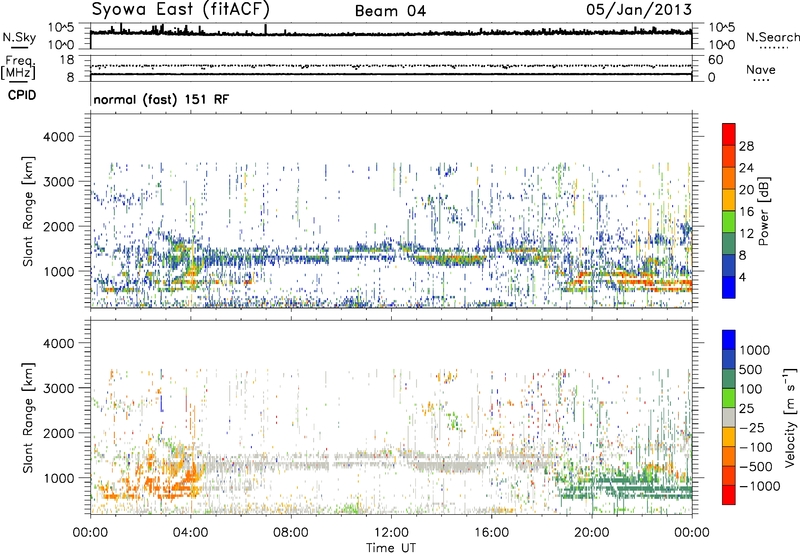Viewport: 800px width, 554px height.
Task: Click the "2000" tick on the velocity panel
Action: click(x=58, y=433)
